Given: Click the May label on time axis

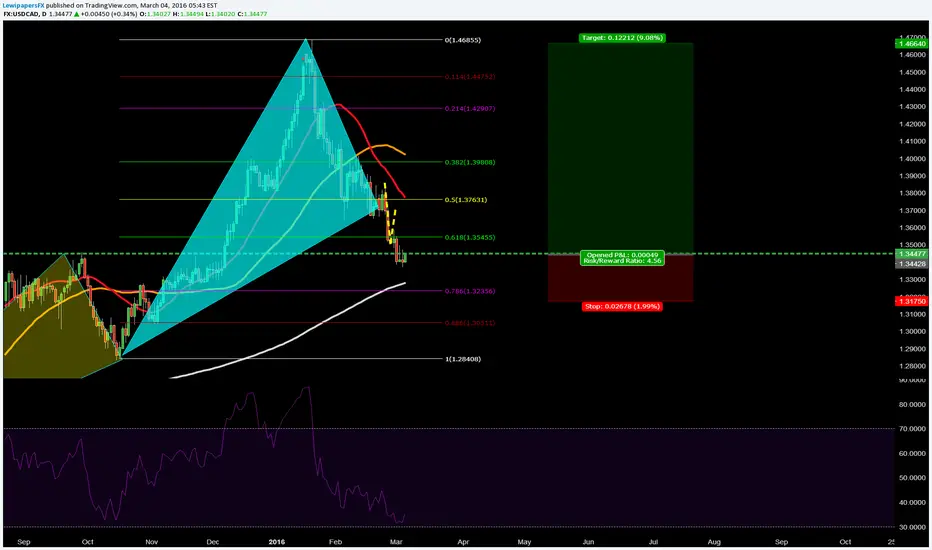Looking at the screenshot, I should click(x=524, y=542).
